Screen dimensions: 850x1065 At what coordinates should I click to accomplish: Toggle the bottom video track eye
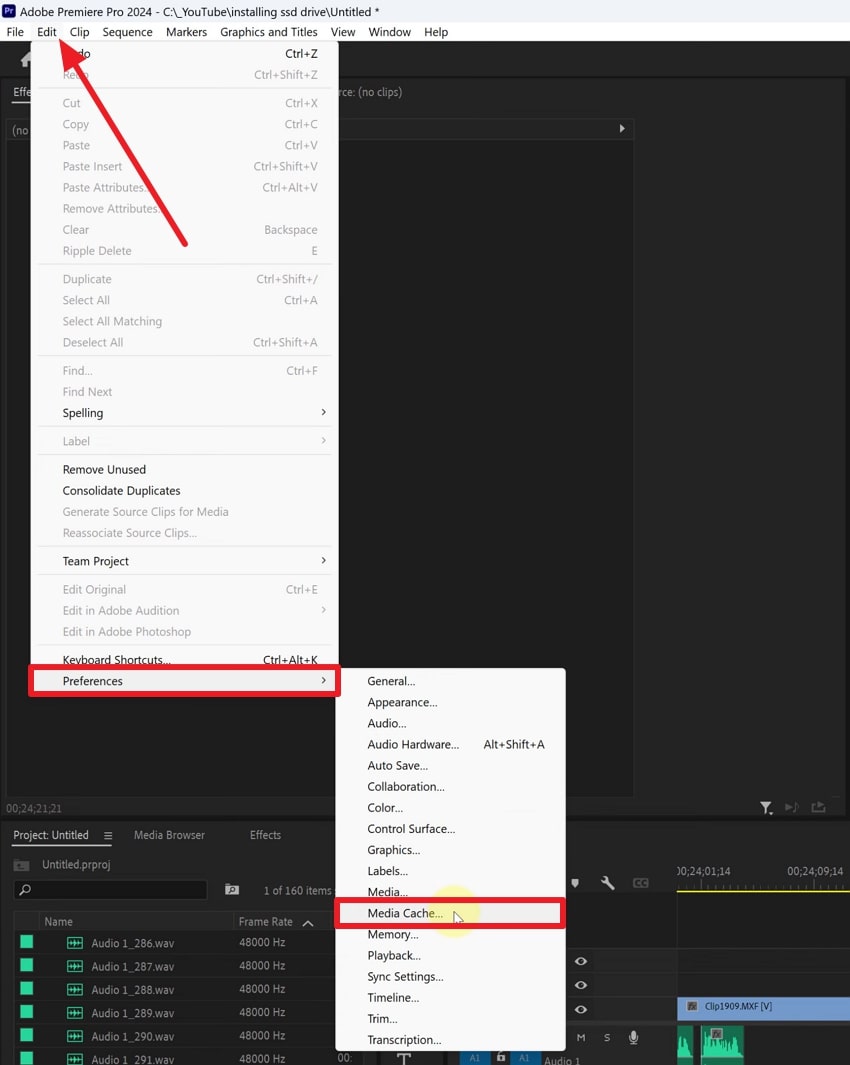pos(581,1009)
